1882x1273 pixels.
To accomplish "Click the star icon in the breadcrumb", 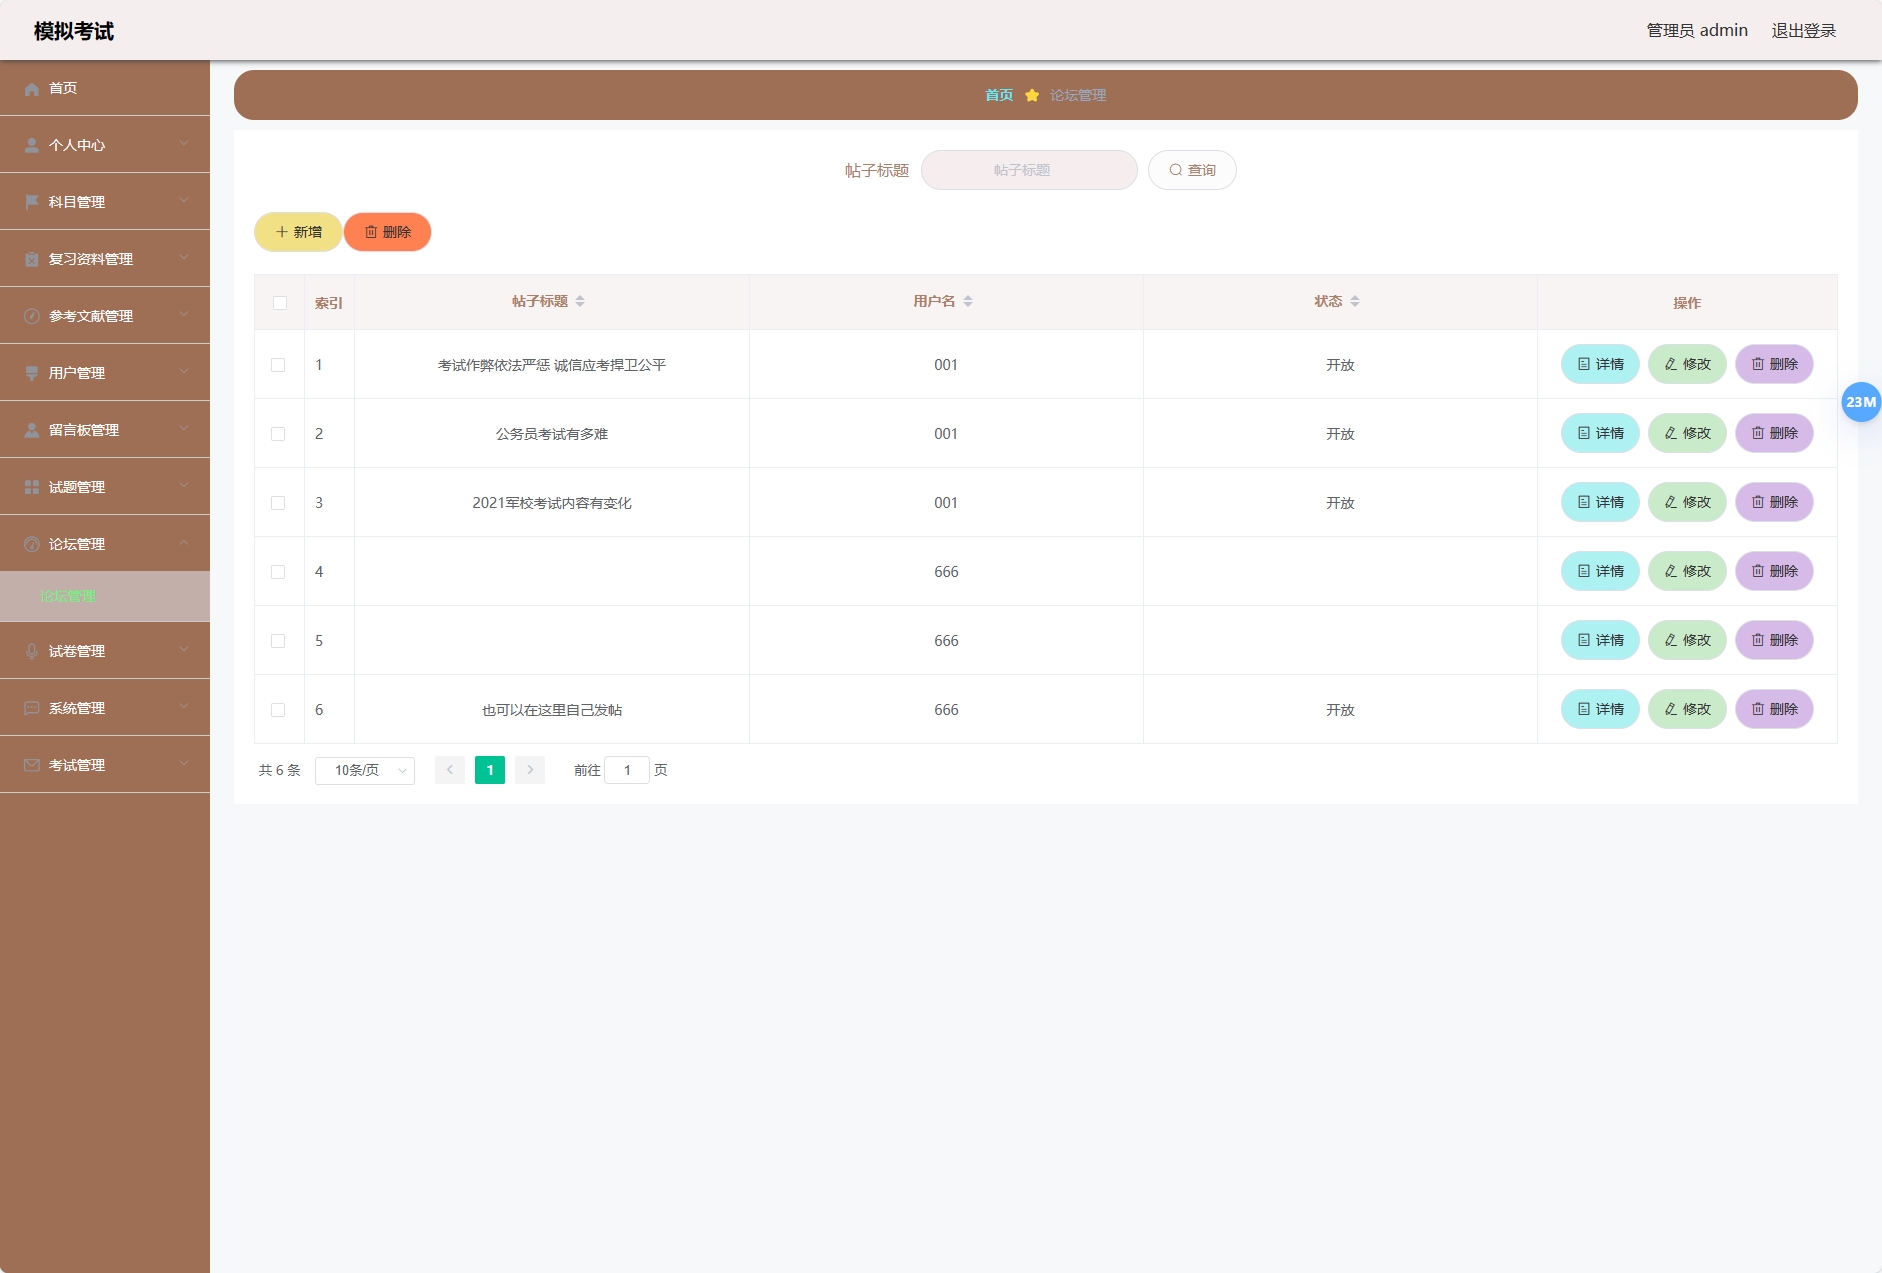I will pos(1032,95).
